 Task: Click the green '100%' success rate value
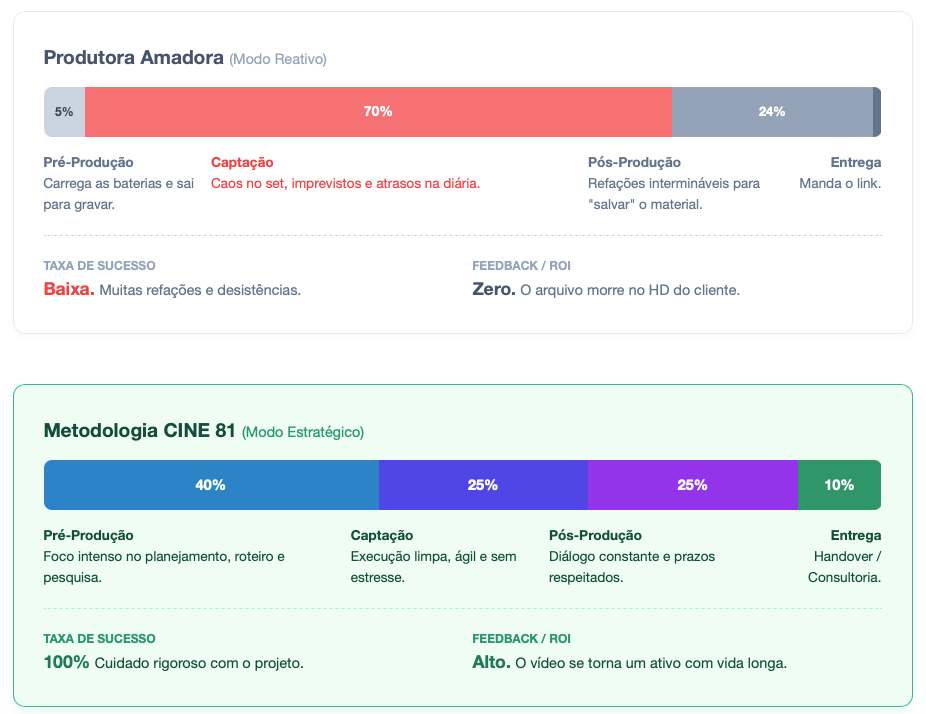[x=67, y=662]
